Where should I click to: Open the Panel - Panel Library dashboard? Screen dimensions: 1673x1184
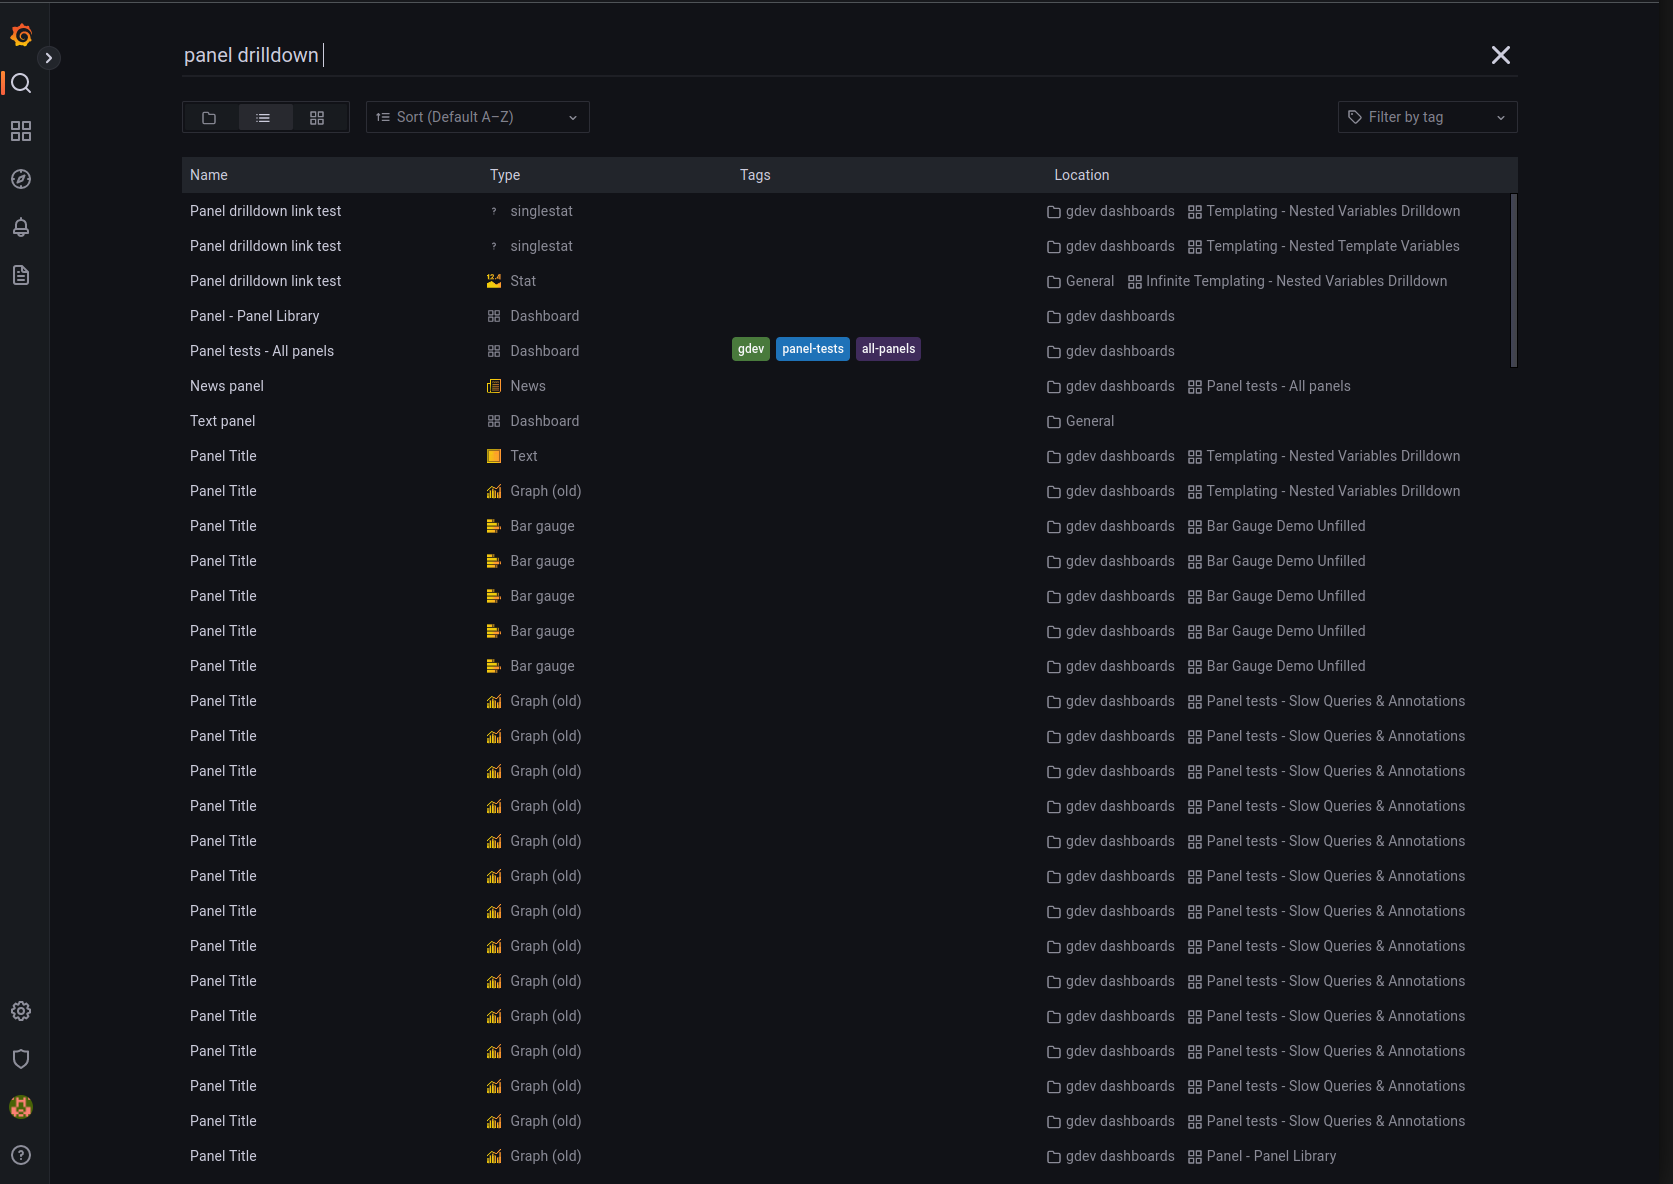click(254, 316)
